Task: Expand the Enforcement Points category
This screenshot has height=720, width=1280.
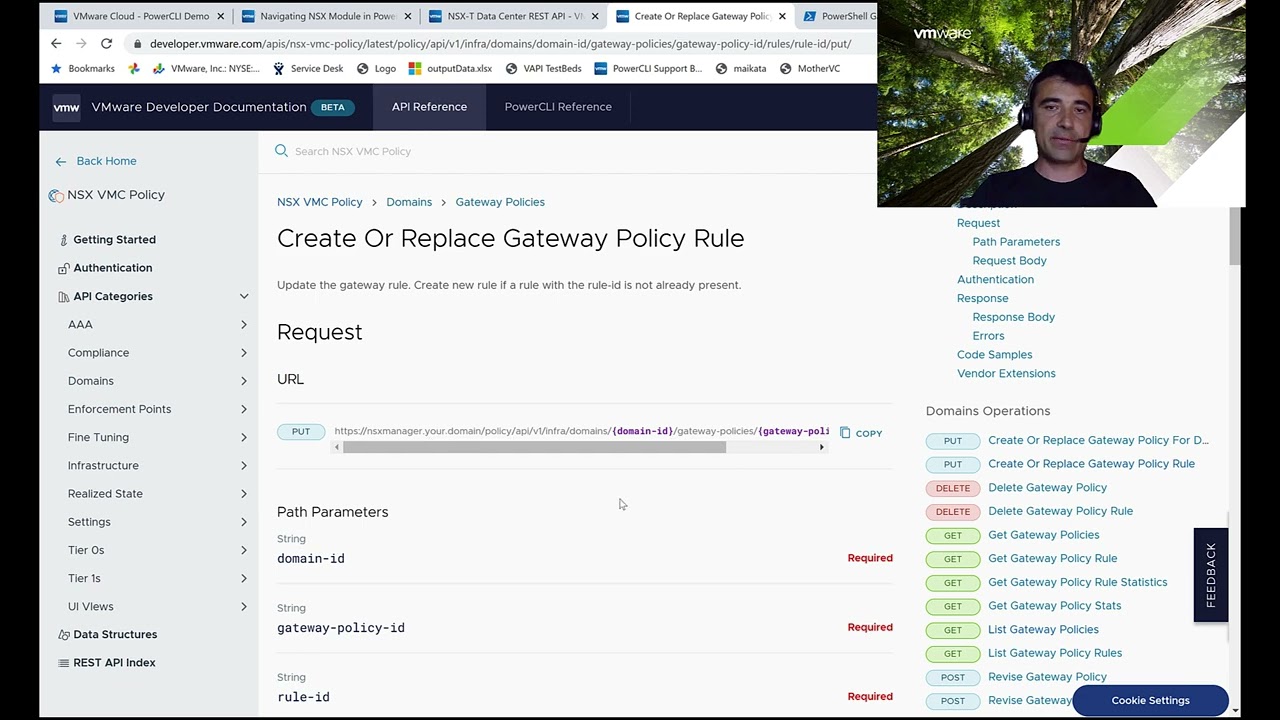Action: pos(244,409)
